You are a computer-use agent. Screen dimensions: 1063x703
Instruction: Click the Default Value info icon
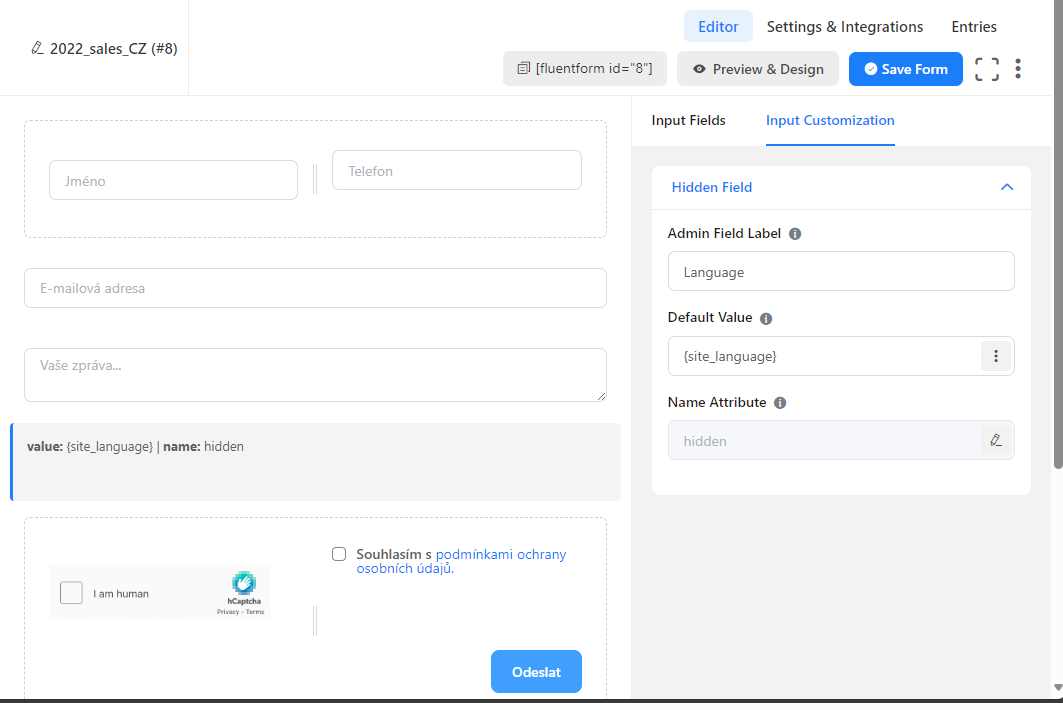click(x=766, y=319)
